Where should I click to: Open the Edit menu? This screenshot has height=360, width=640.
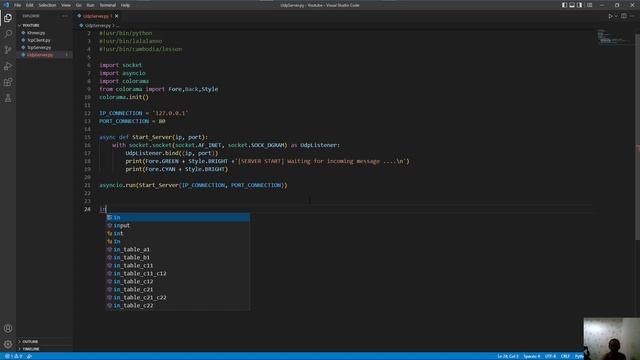pyautogui.click(x=30, y=5)
